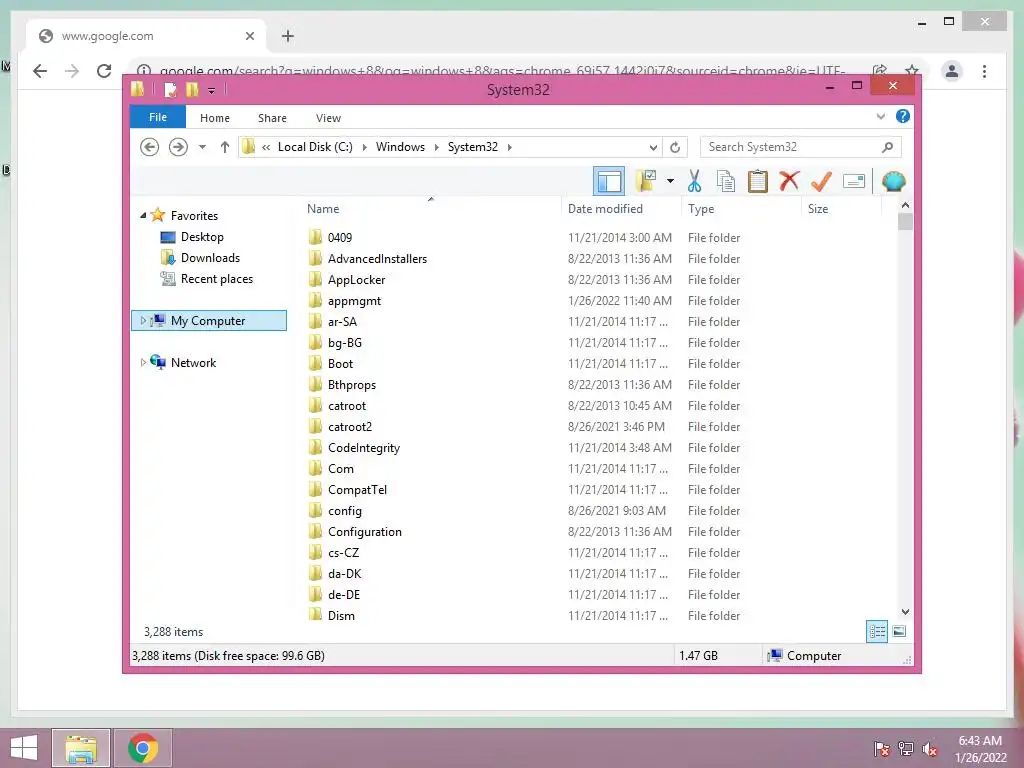Click the Copy icon in toolbar
The image size is (1024, 768).
[x=726, y=181]
